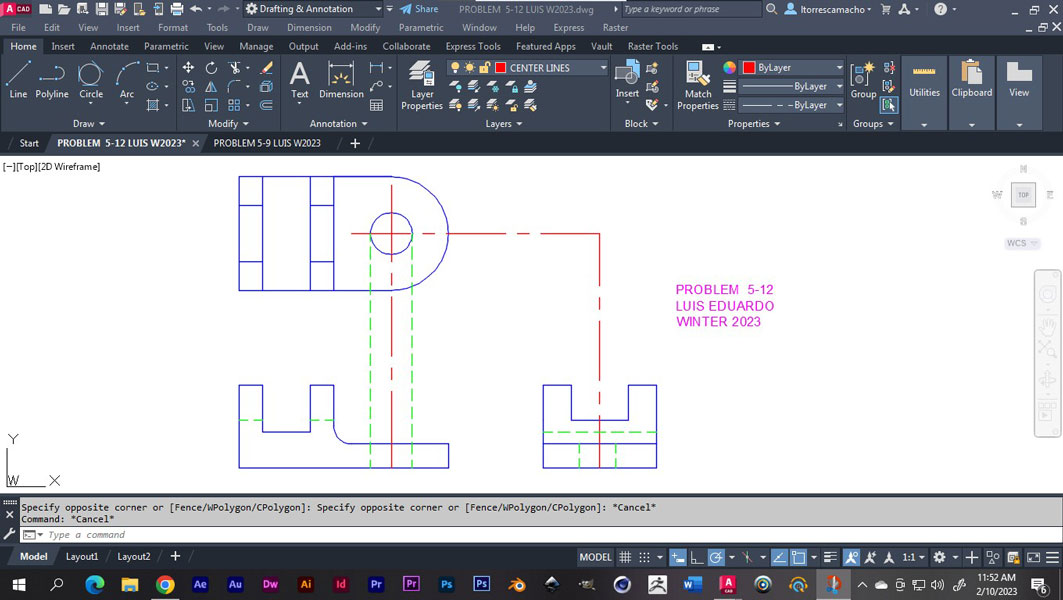Toggle grid display in status bar
Viewport: 1063px width, 600px height.
(625, 557)
